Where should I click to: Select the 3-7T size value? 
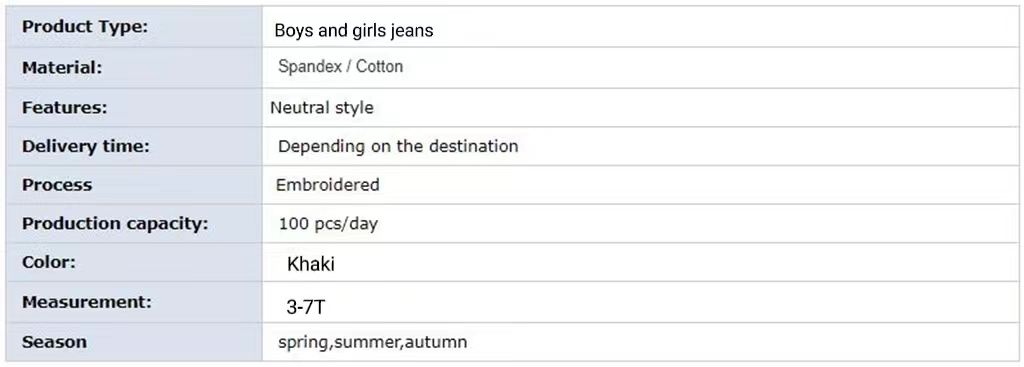coord(306,308)
